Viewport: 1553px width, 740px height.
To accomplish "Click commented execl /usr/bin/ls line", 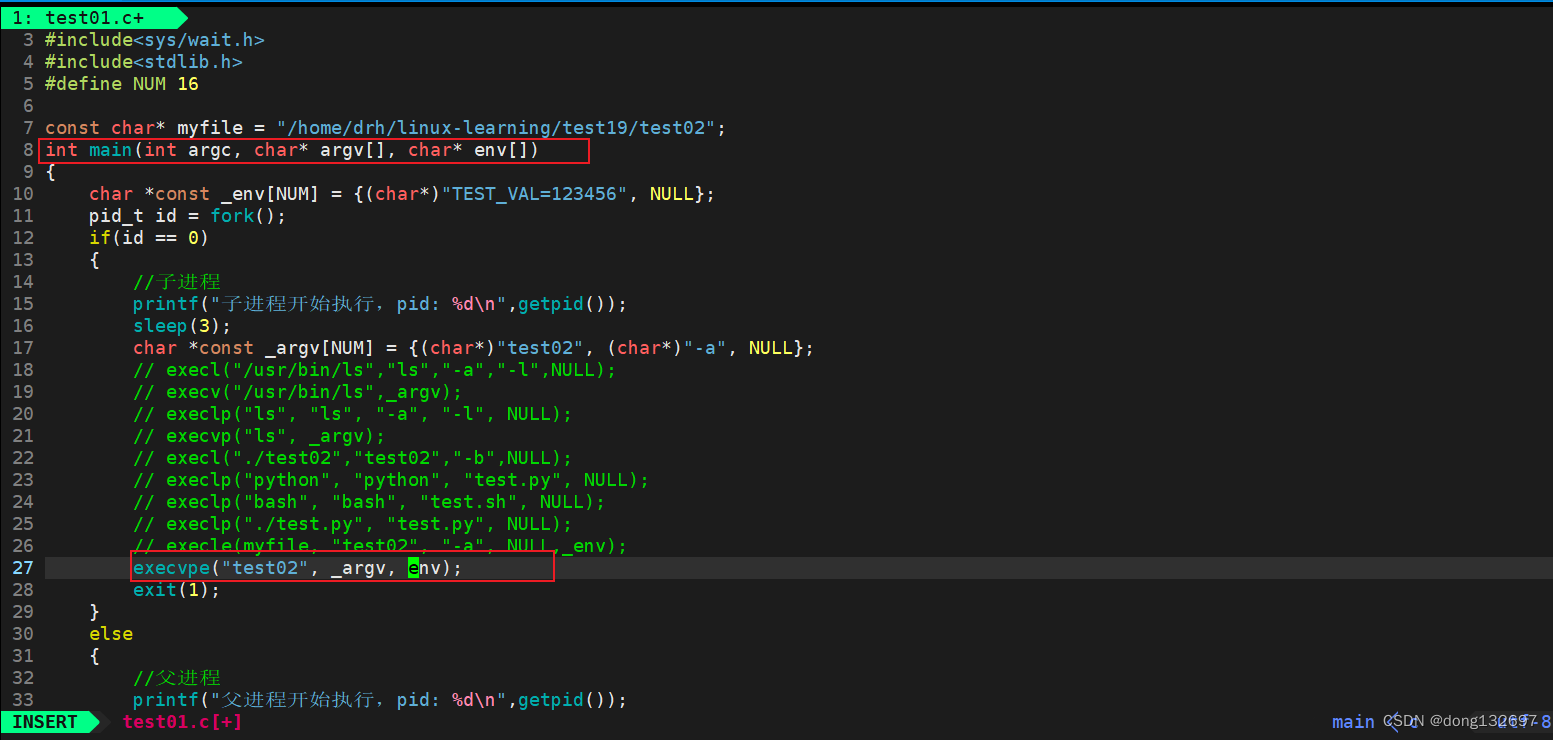I will click(375, 370).
